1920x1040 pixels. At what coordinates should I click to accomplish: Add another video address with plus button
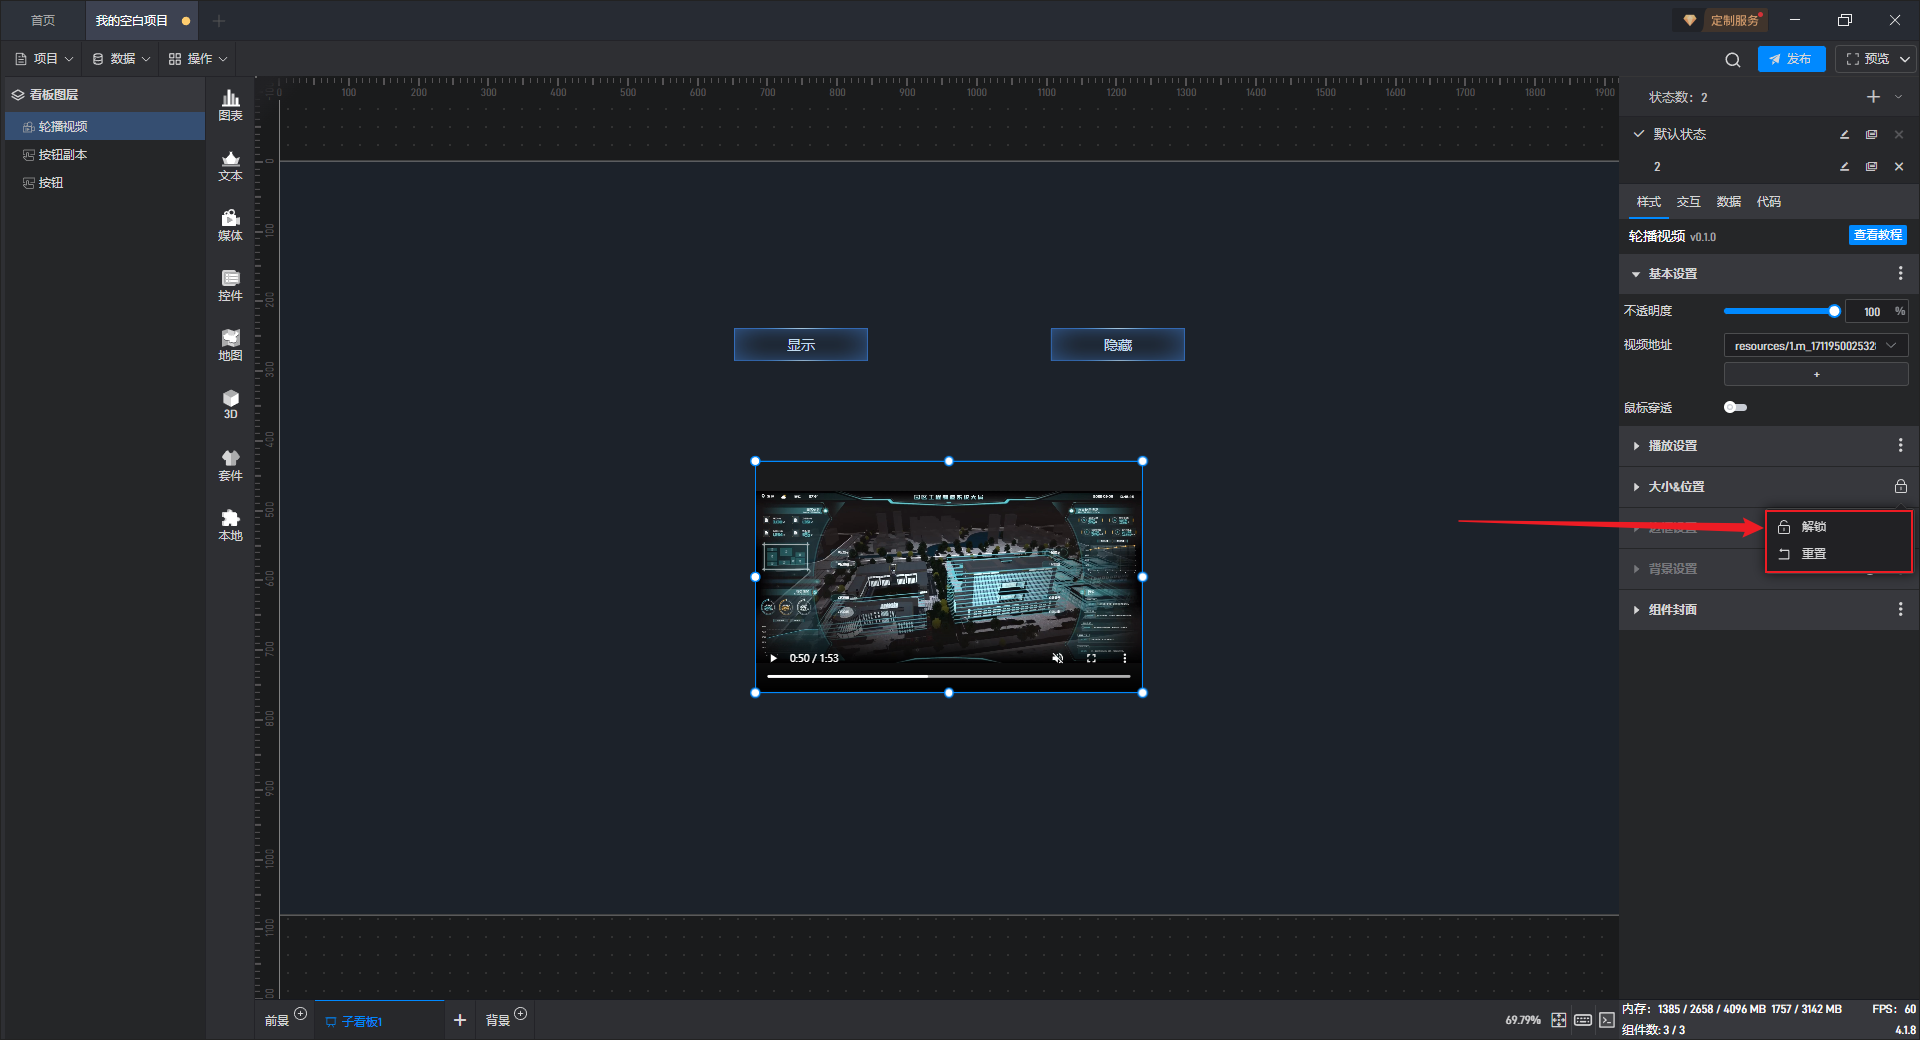tap(1816, 374)
